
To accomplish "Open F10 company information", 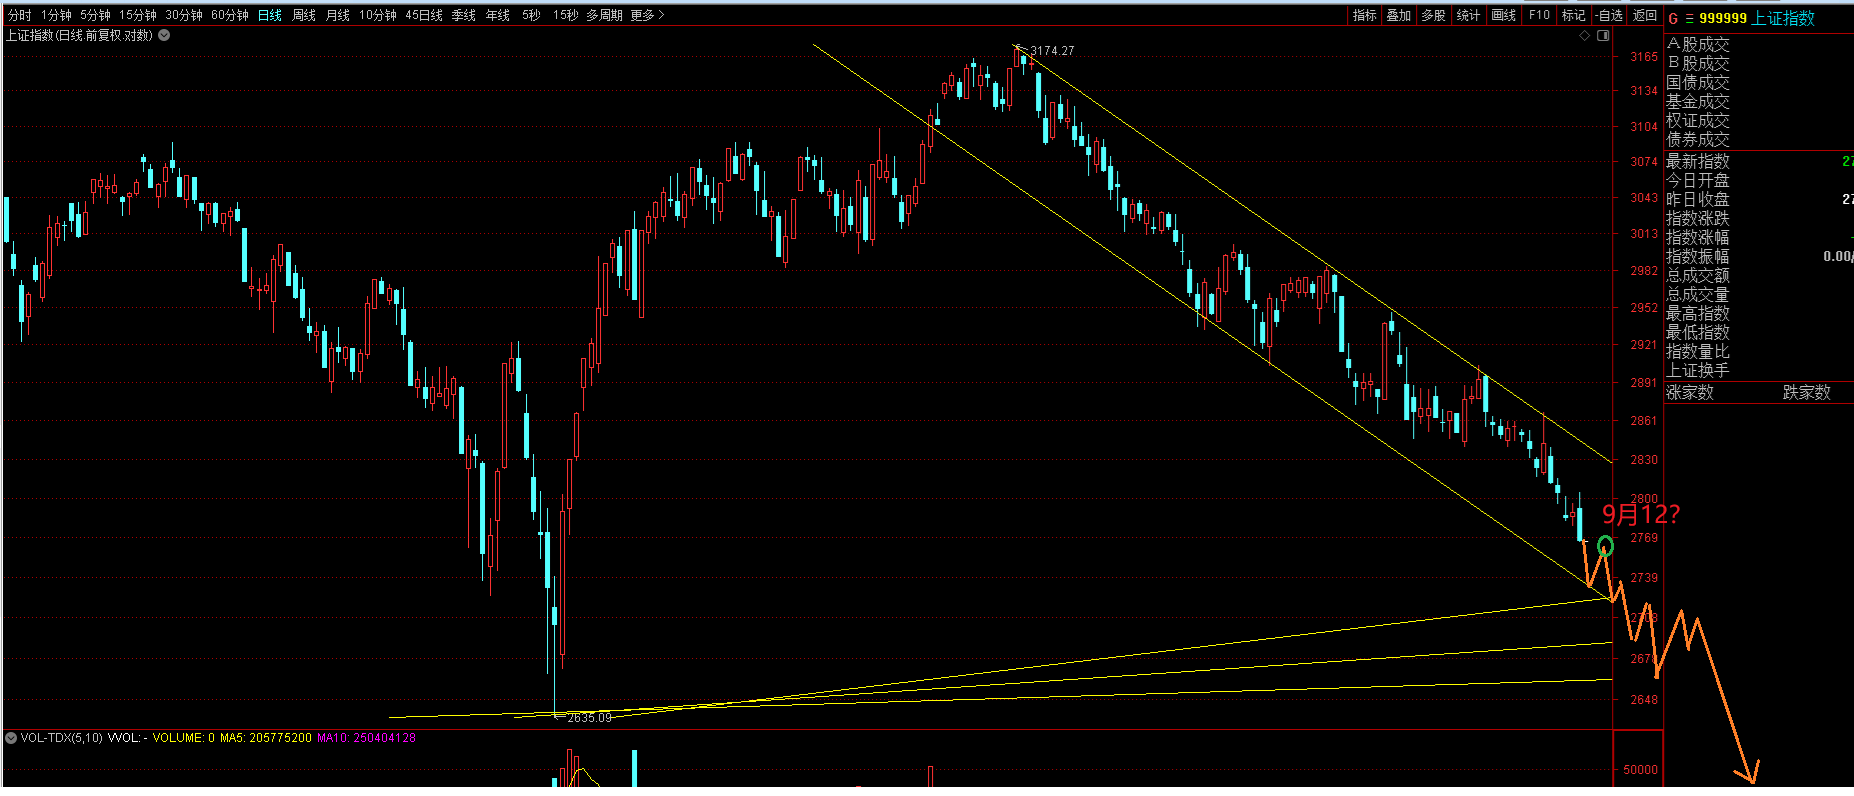I will 1539,15.
